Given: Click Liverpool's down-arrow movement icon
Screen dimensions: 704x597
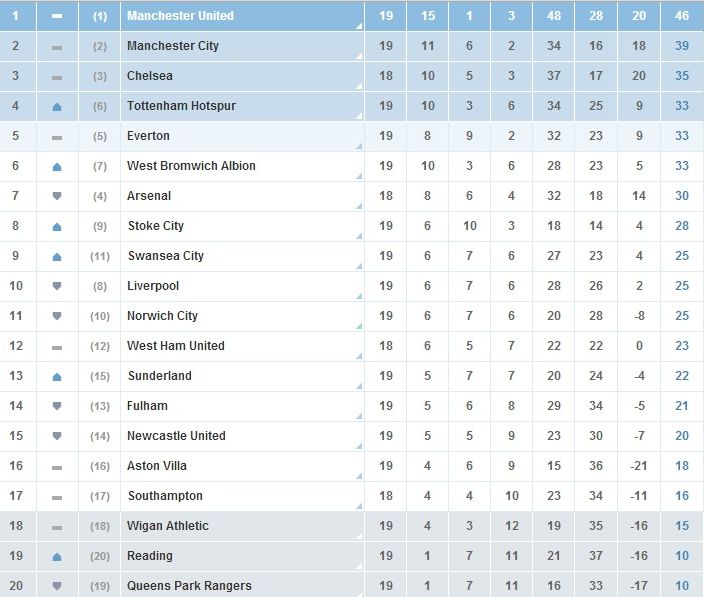Looking at the screenshot, I should click(x=57, y=286).
